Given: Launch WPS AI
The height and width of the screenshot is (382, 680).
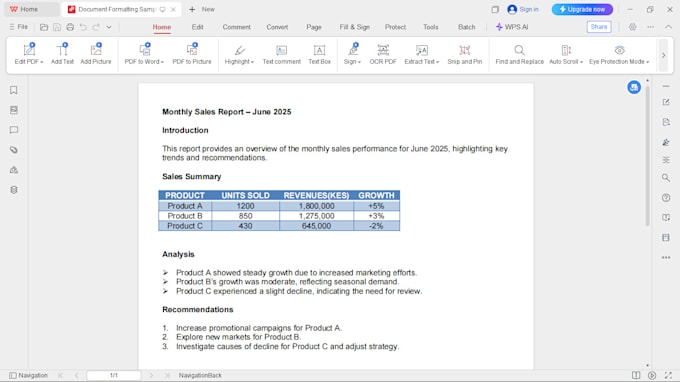Looking at the screenshot, I should click(512, 27).
